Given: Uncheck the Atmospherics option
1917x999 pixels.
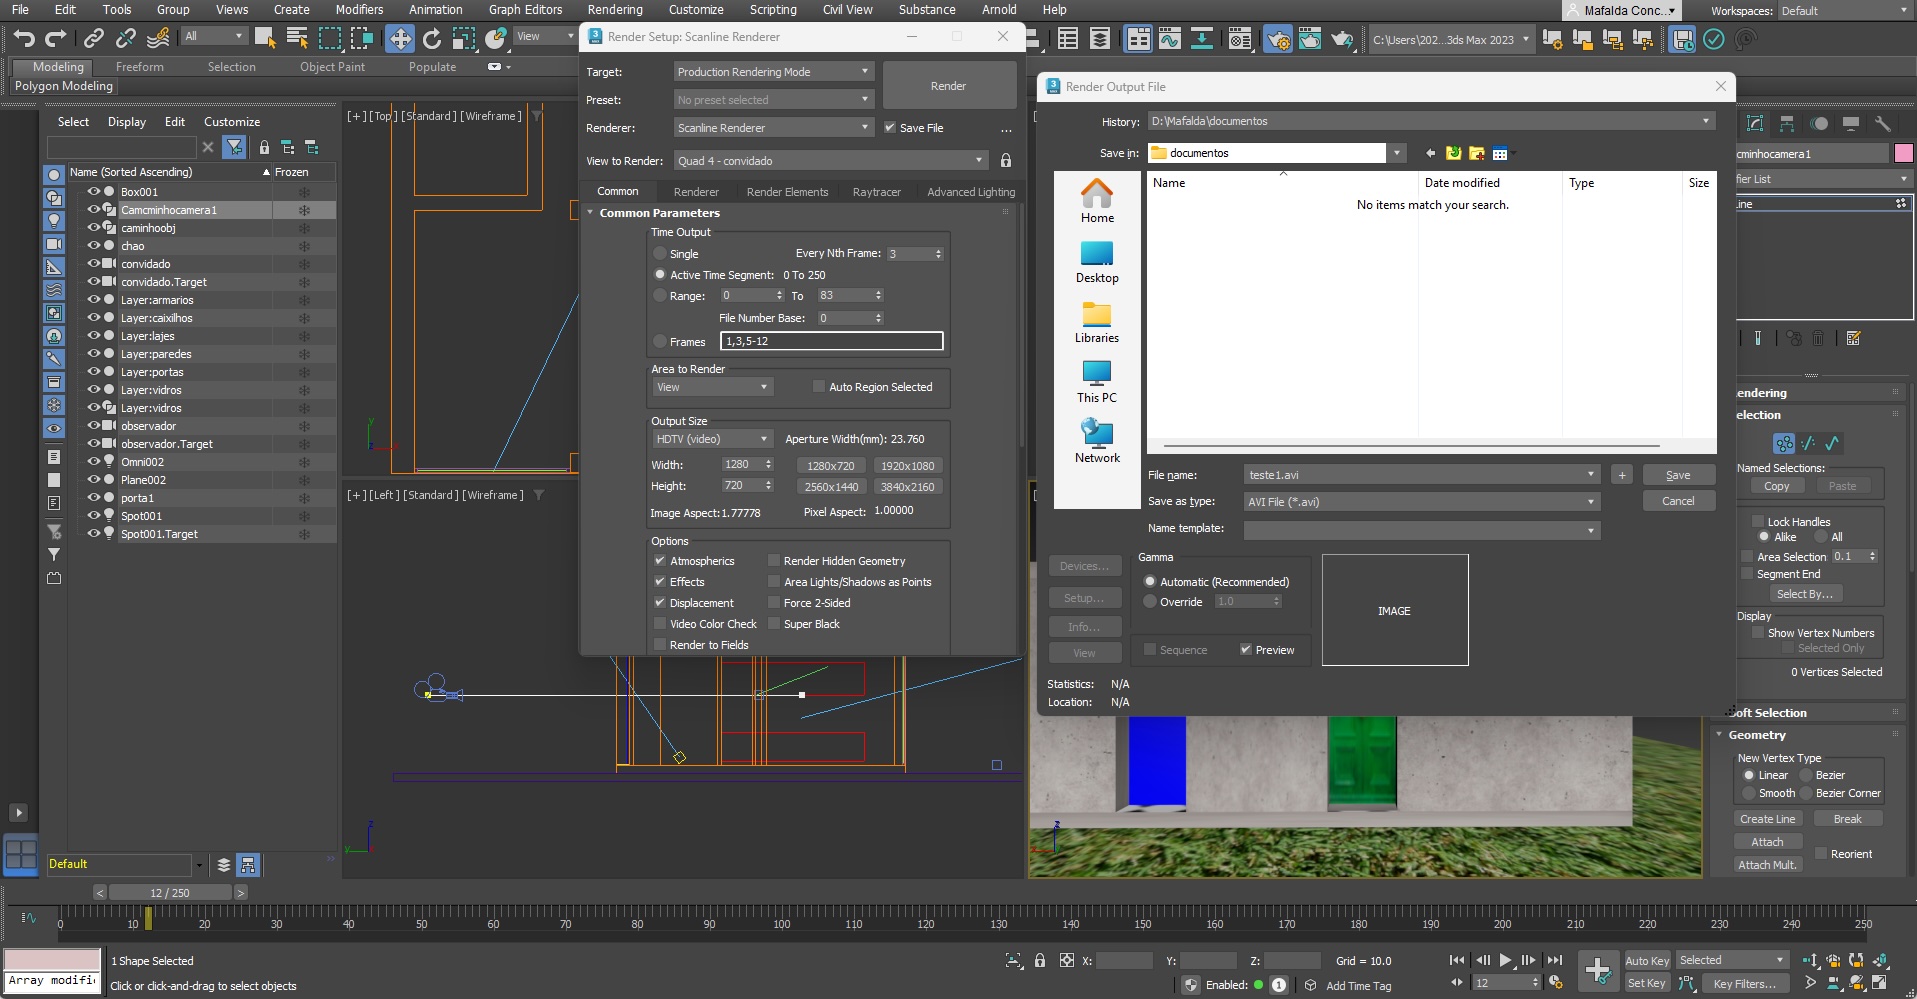Looking at the screenshot, I should [x=660, y=561].
